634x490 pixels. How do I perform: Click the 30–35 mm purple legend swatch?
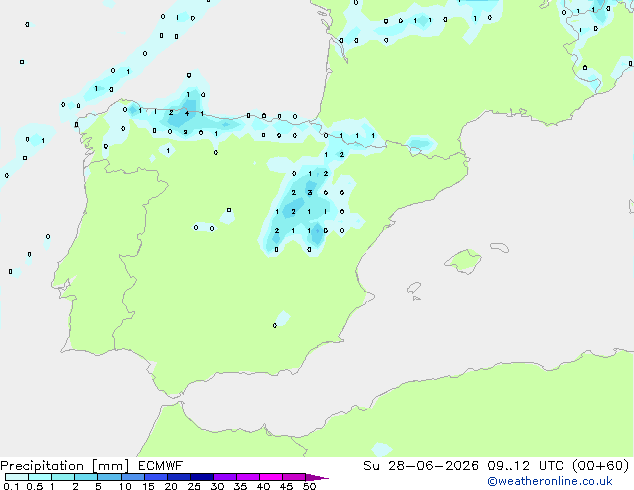coord(225,477)
